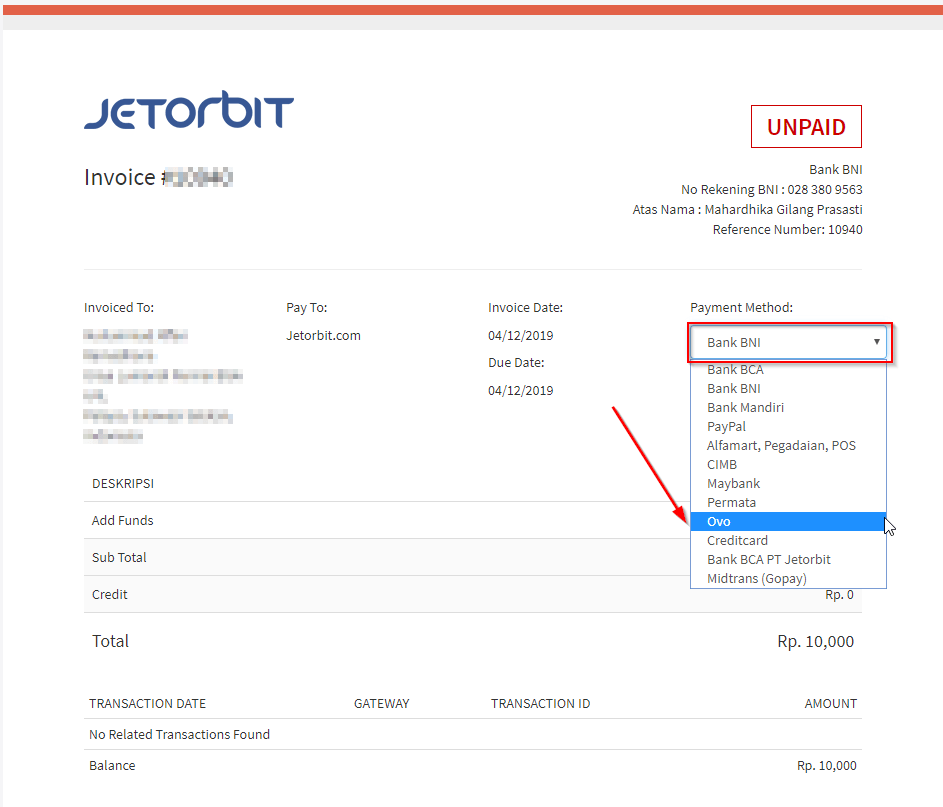Click the Bank BNI heading under UNPAID
This screenshot has width=943, height=807.
point(835,170)
